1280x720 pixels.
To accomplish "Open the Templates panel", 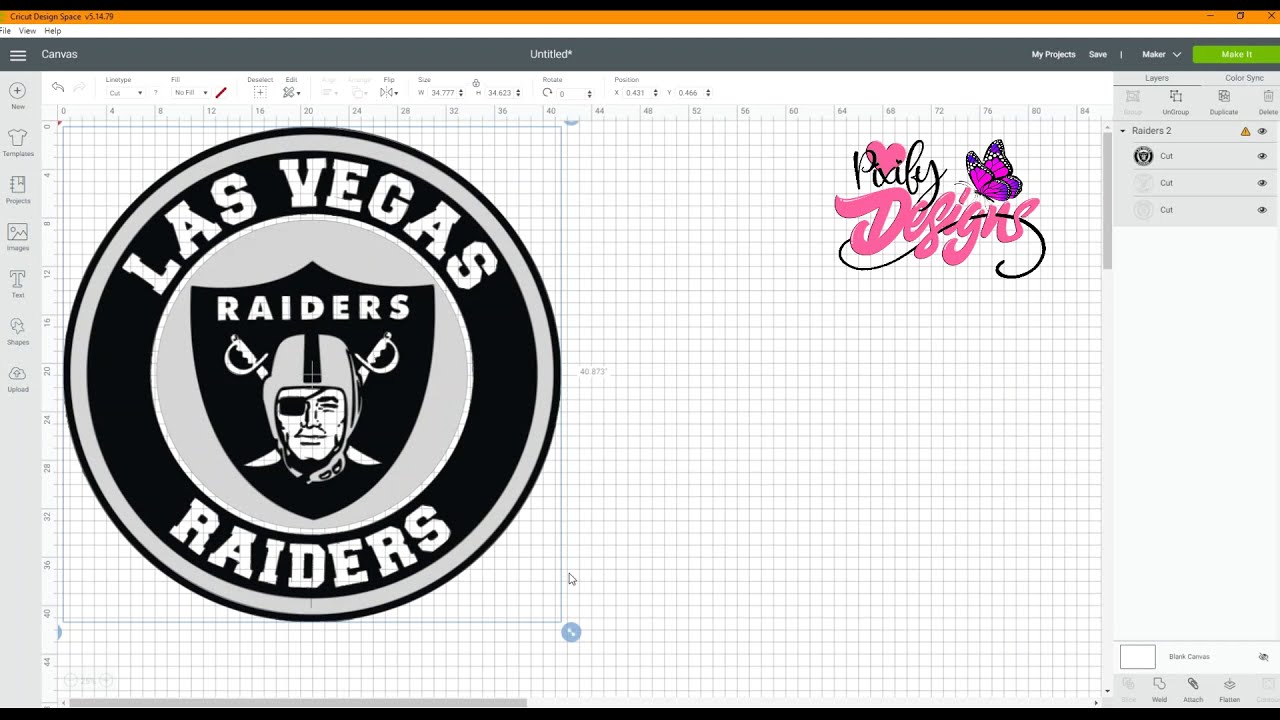I will coord(18,143).
